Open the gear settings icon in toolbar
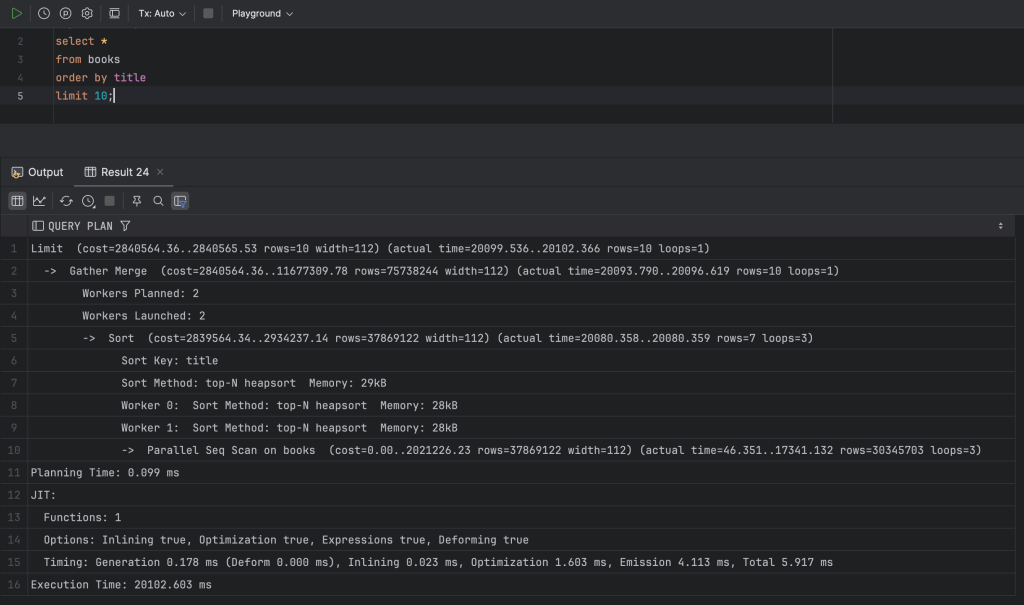The height and width of the screenshot is (605, 1024). tap(86, 13)
